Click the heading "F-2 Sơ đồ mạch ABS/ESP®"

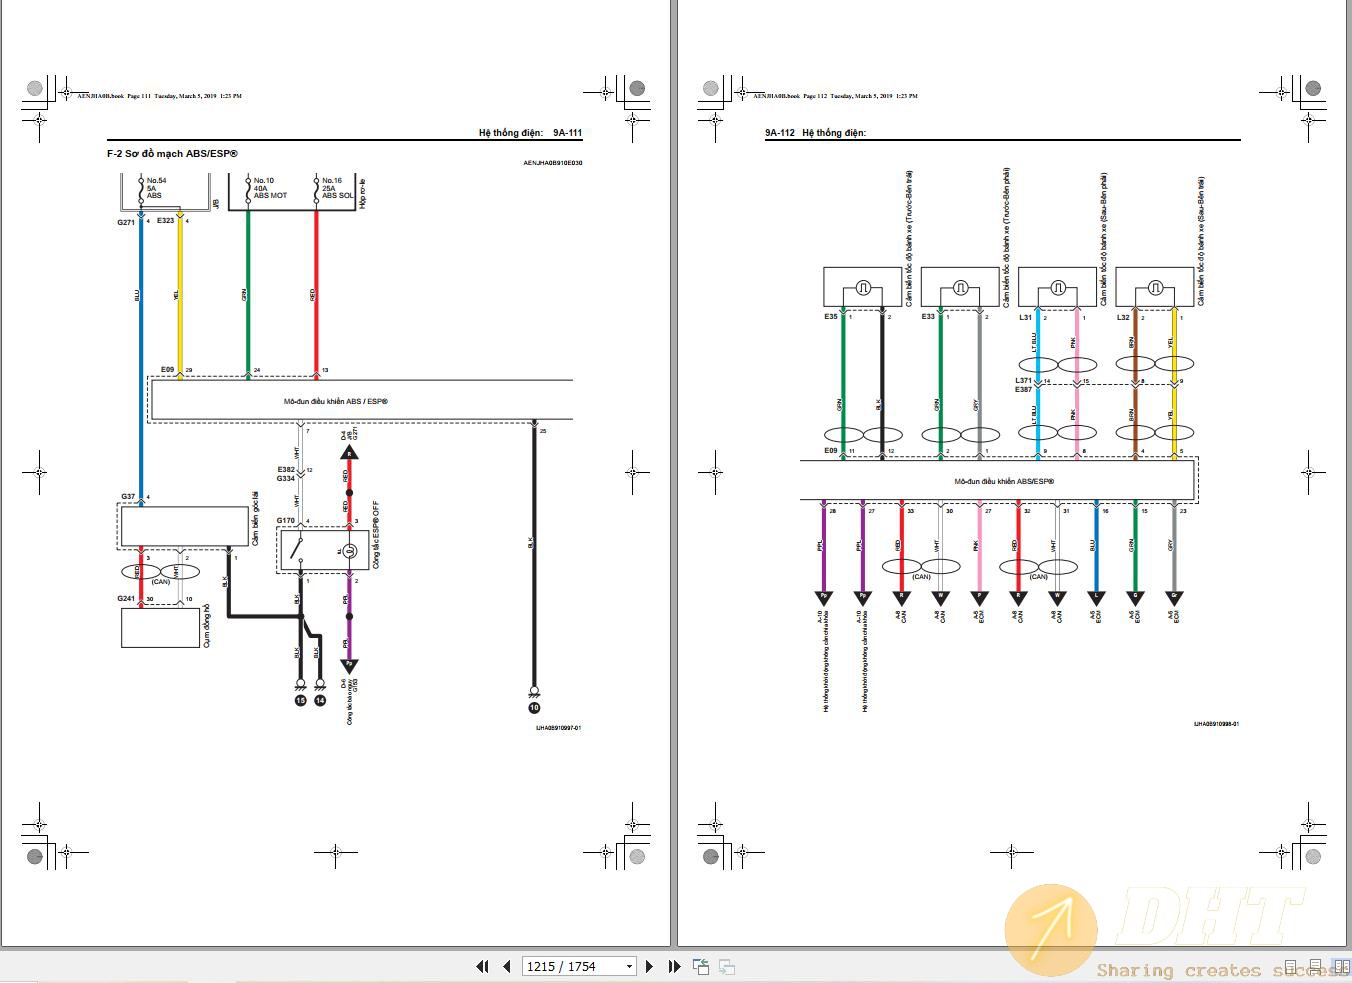coord(172,154)
